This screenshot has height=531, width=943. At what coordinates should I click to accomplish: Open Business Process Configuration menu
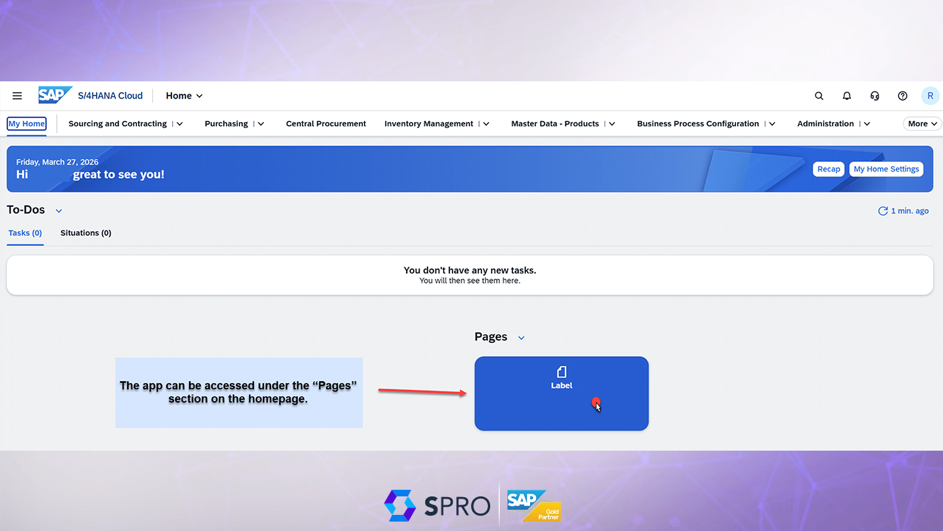[x=698, y=123]
